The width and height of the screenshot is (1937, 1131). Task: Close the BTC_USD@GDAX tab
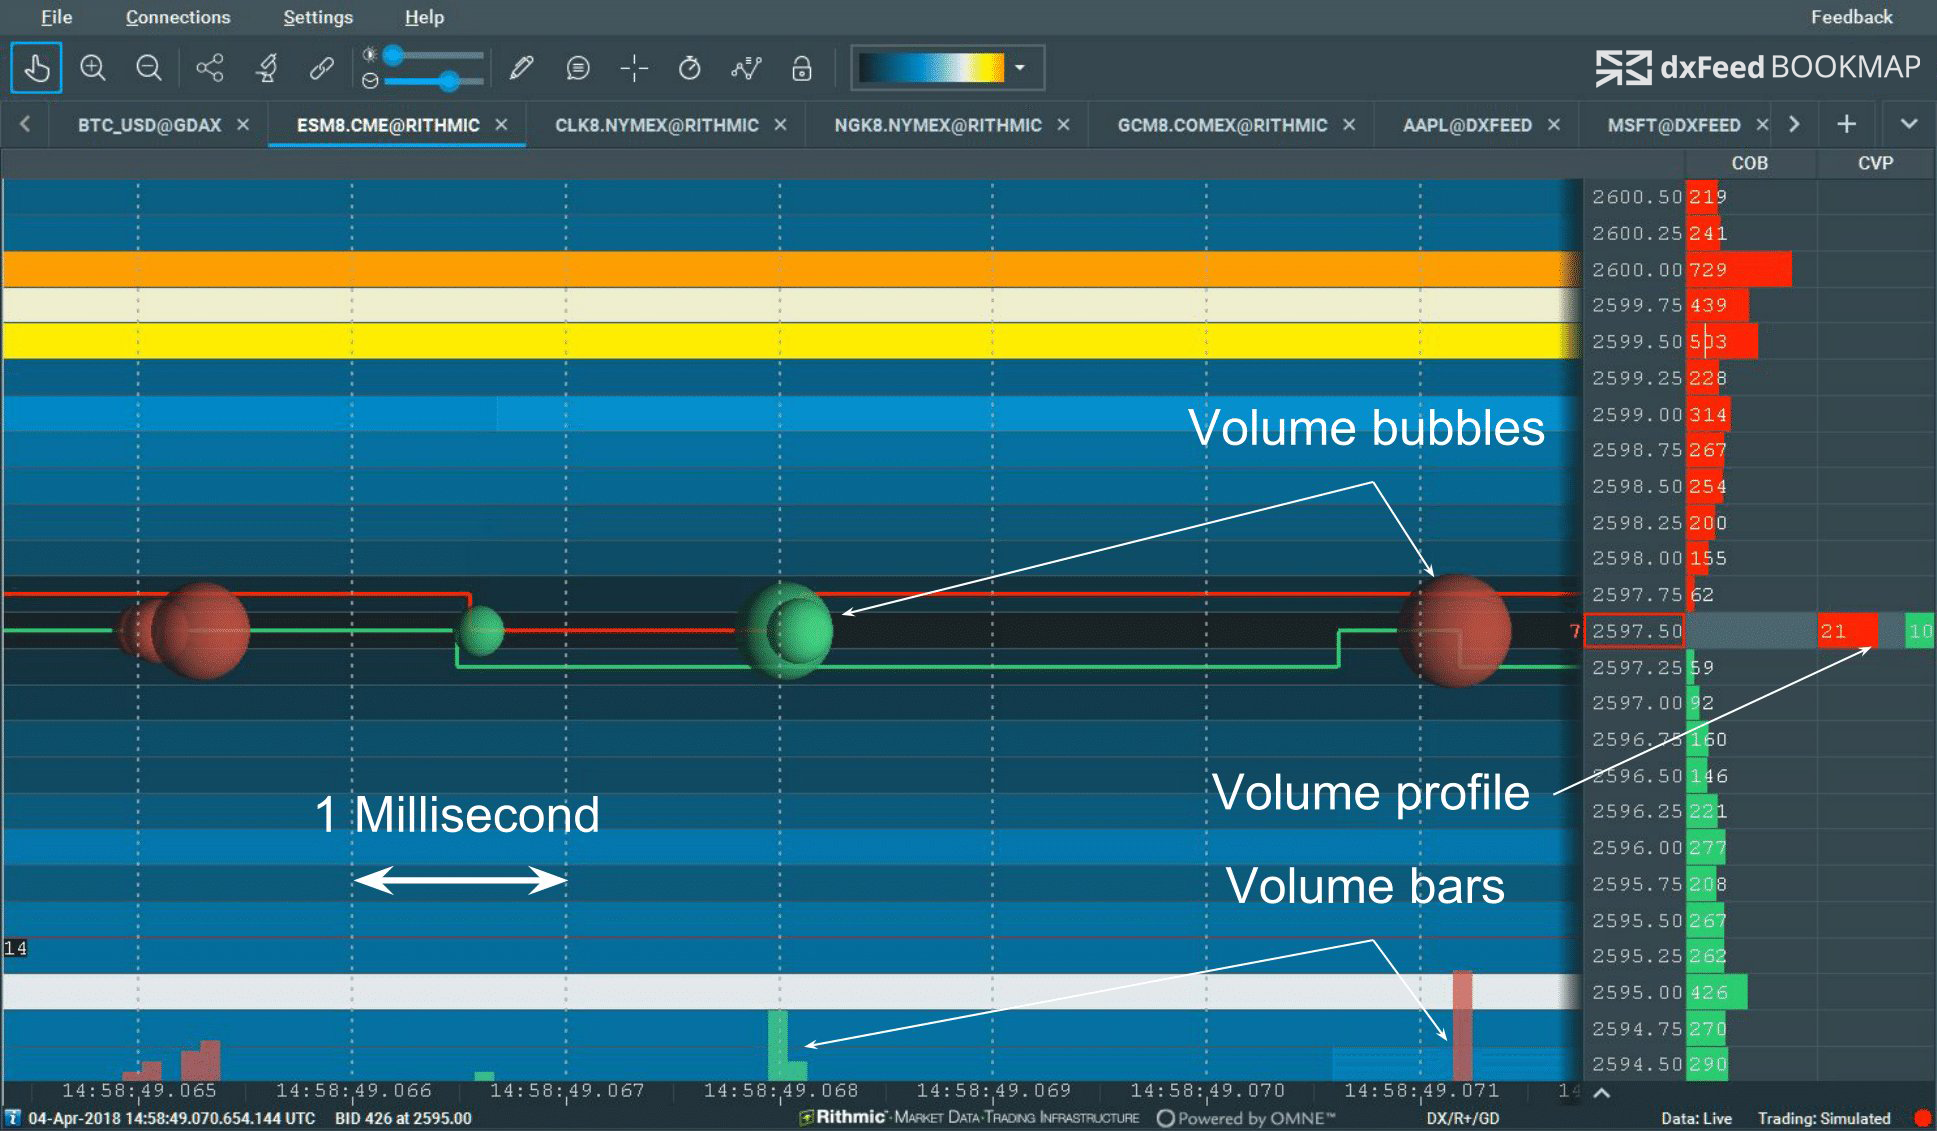(x=243, y=125)
